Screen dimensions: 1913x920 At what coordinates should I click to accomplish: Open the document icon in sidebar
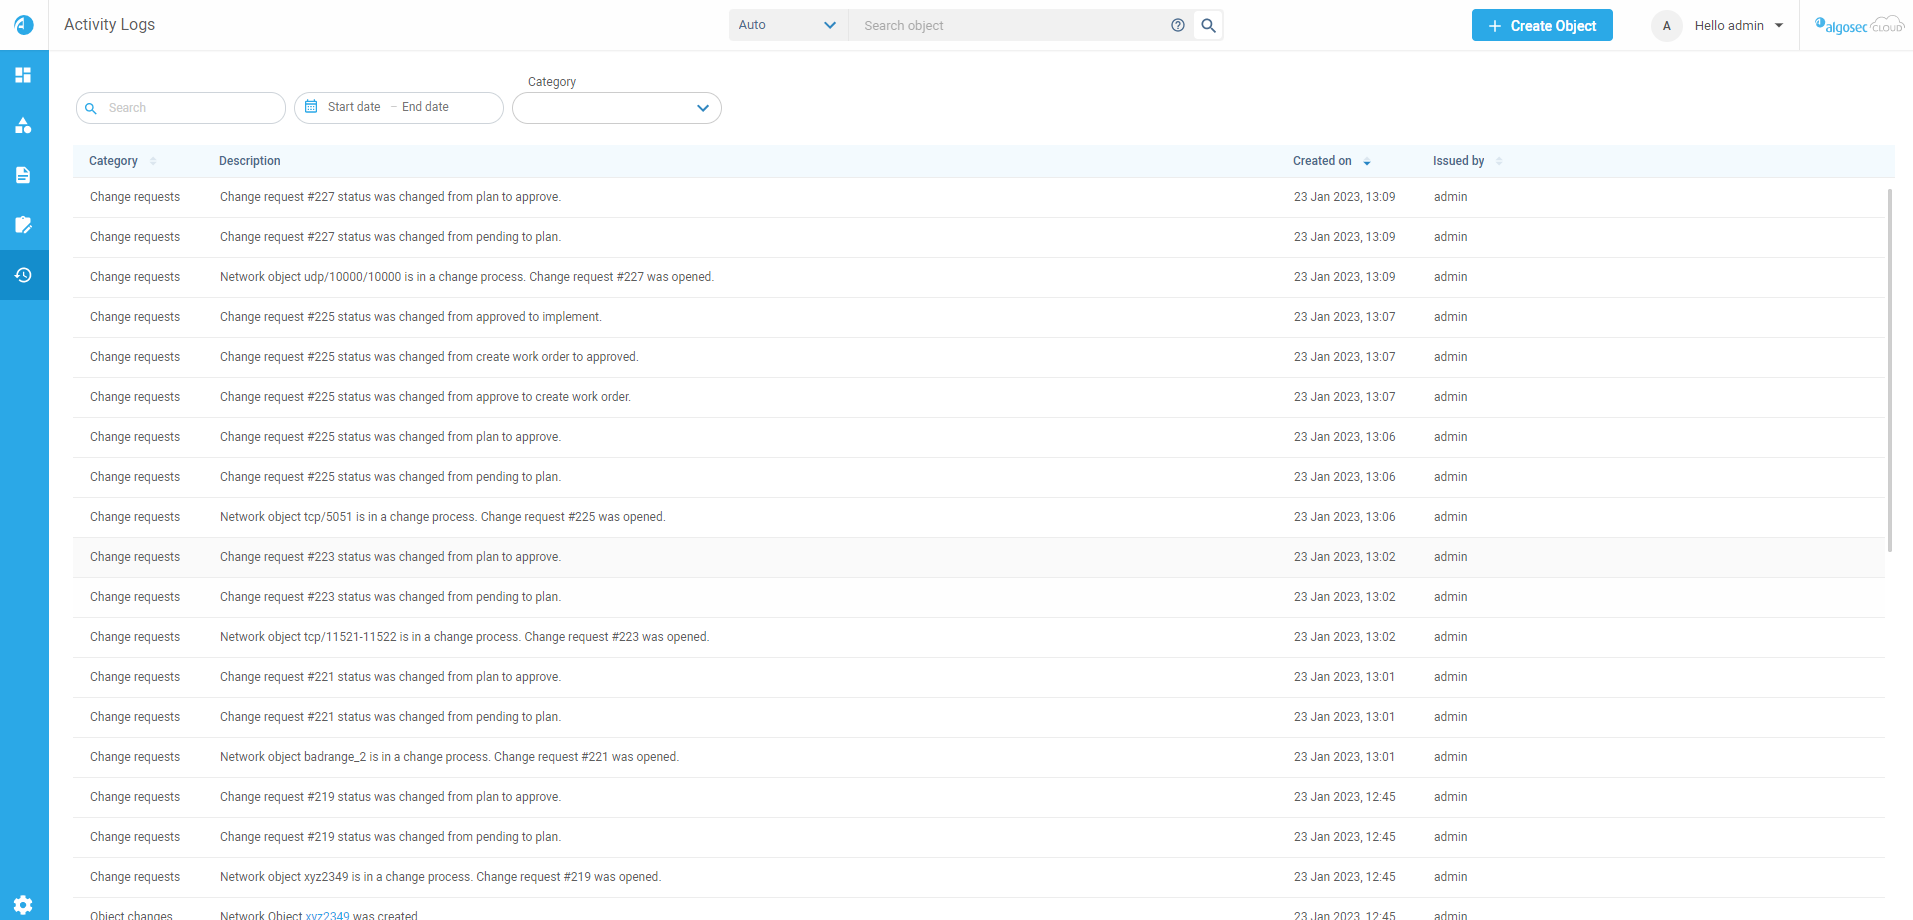23,175
